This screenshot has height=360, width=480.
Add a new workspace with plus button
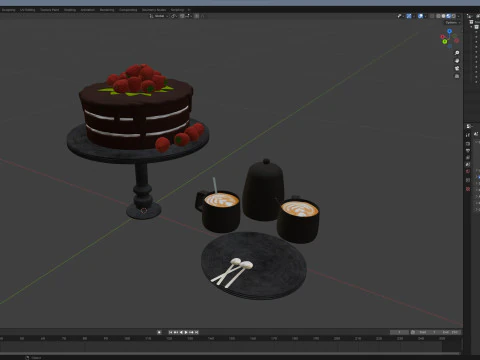tap(189, 10)
